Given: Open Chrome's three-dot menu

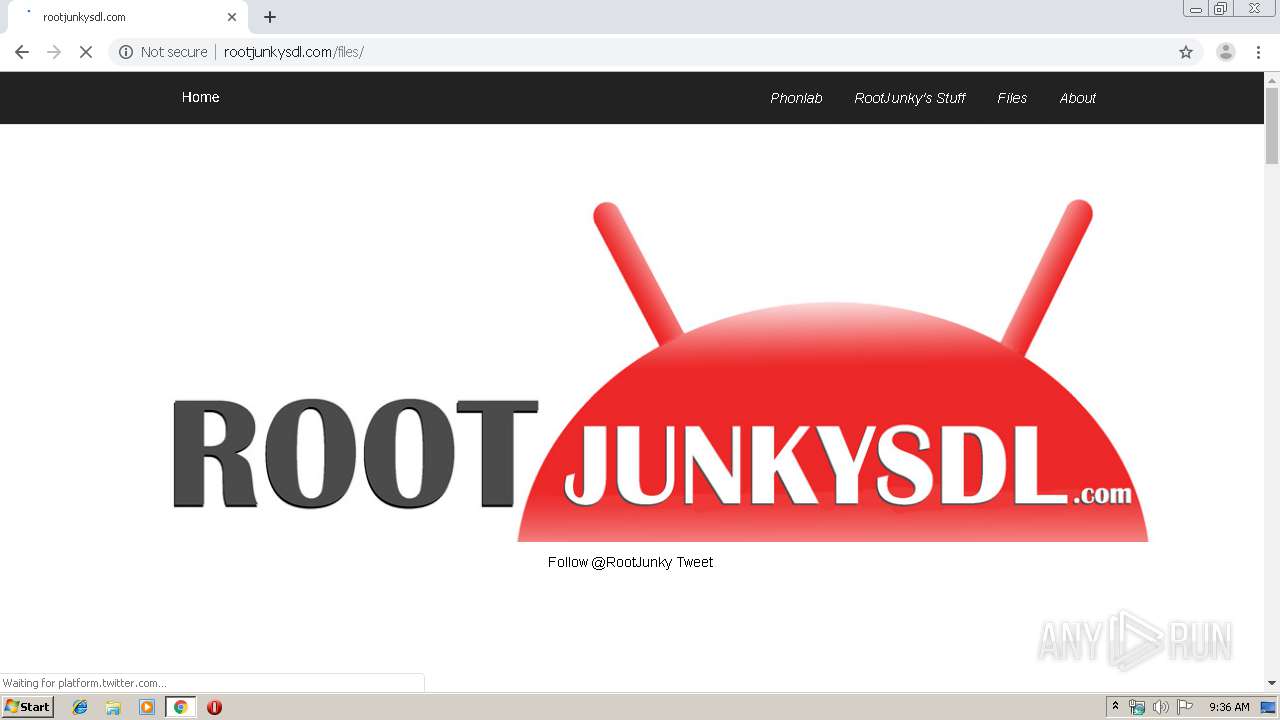Looking at the screenshot, I should click(1259, 52).
